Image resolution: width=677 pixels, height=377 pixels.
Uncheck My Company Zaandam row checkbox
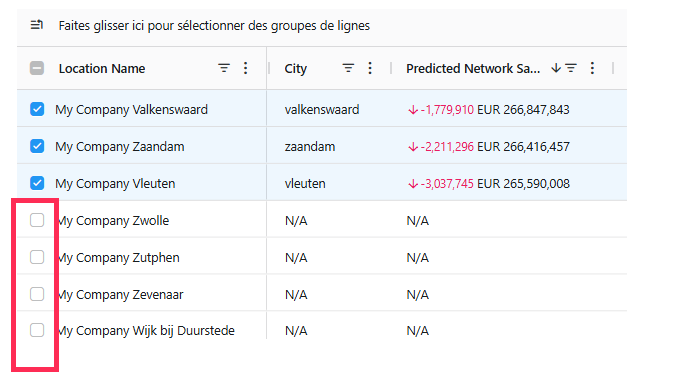pyautogui.click(x=37, y=146)
